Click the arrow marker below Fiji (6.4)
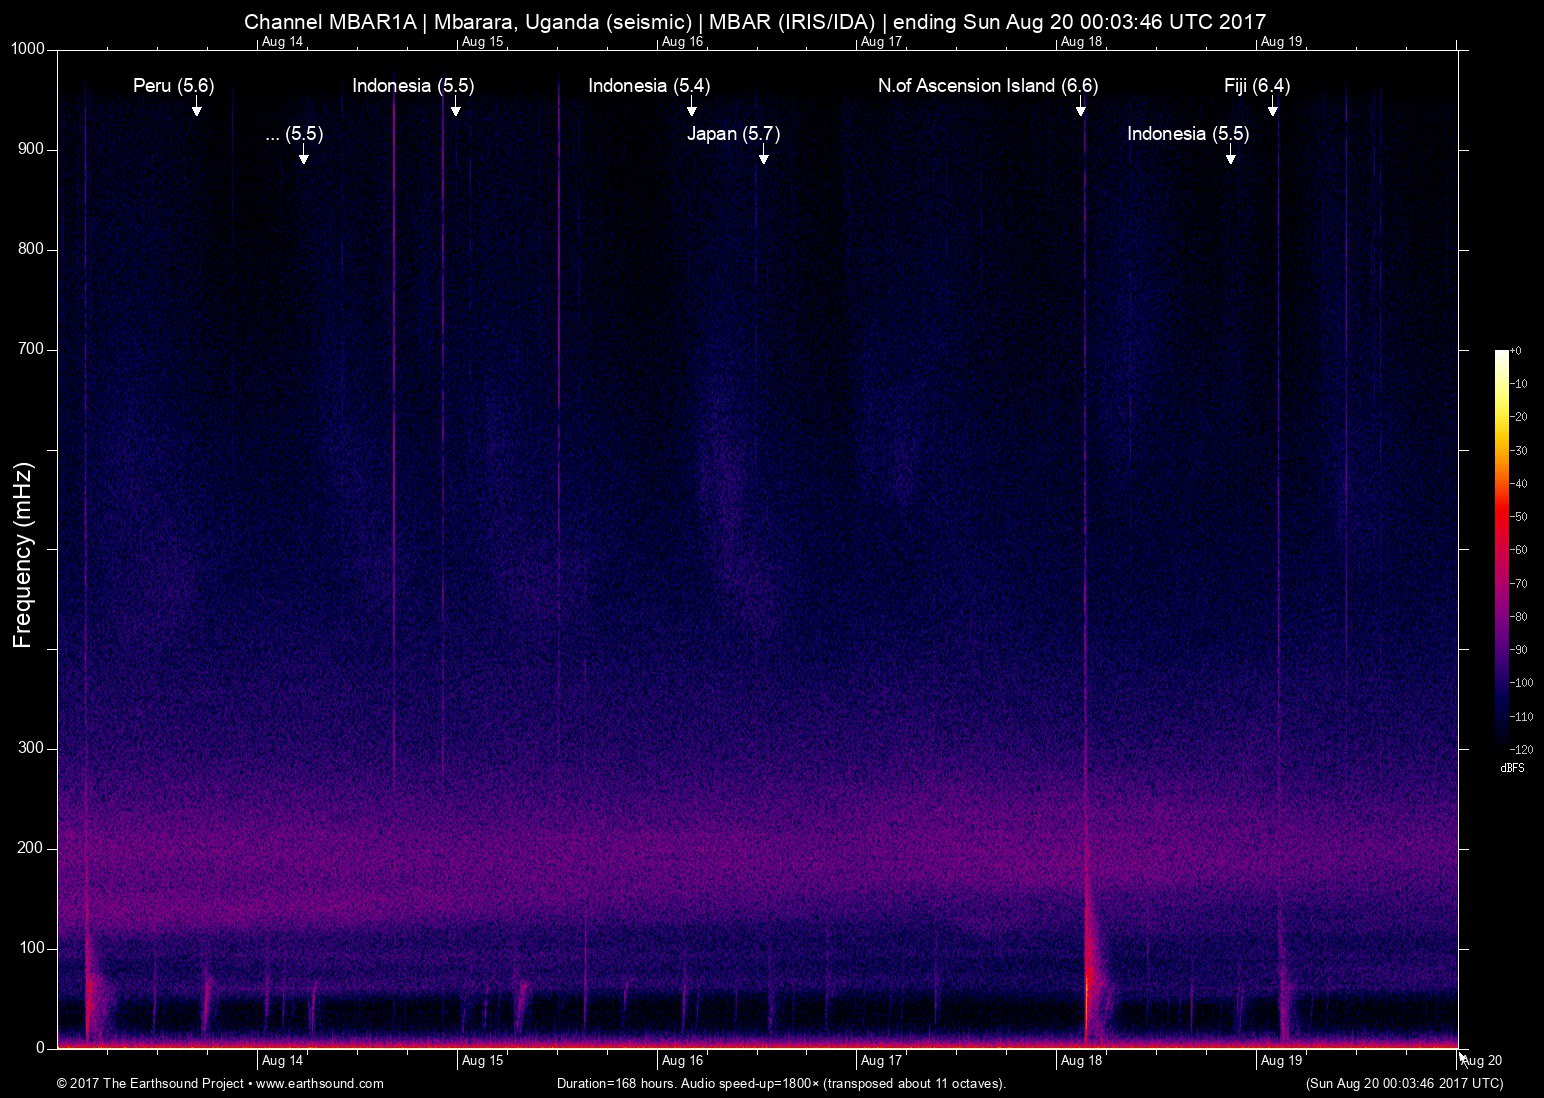This screenshot has width=1544, height=1098. pos(1272,108)
